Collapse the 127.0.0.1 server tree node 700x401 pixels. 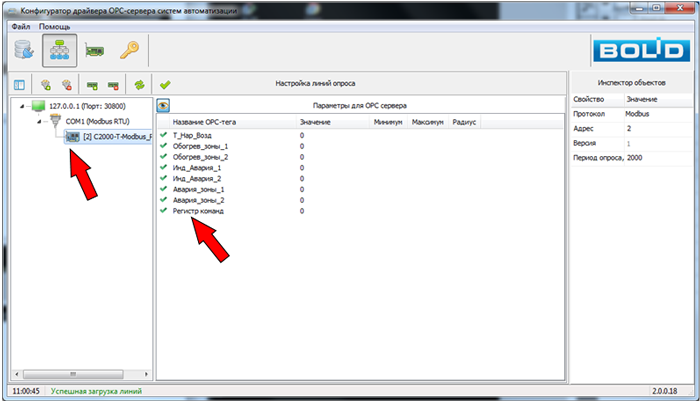[x=23, y=105]
